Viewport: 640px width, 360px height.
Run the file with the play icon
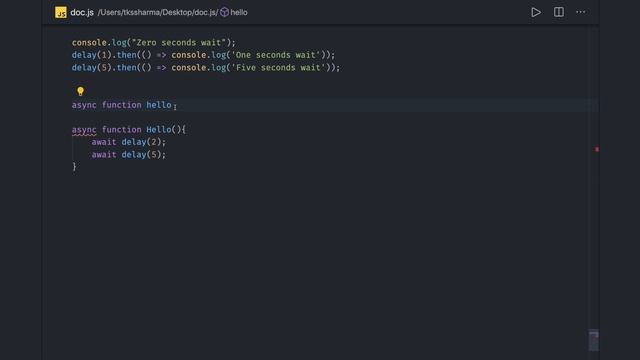536,12
